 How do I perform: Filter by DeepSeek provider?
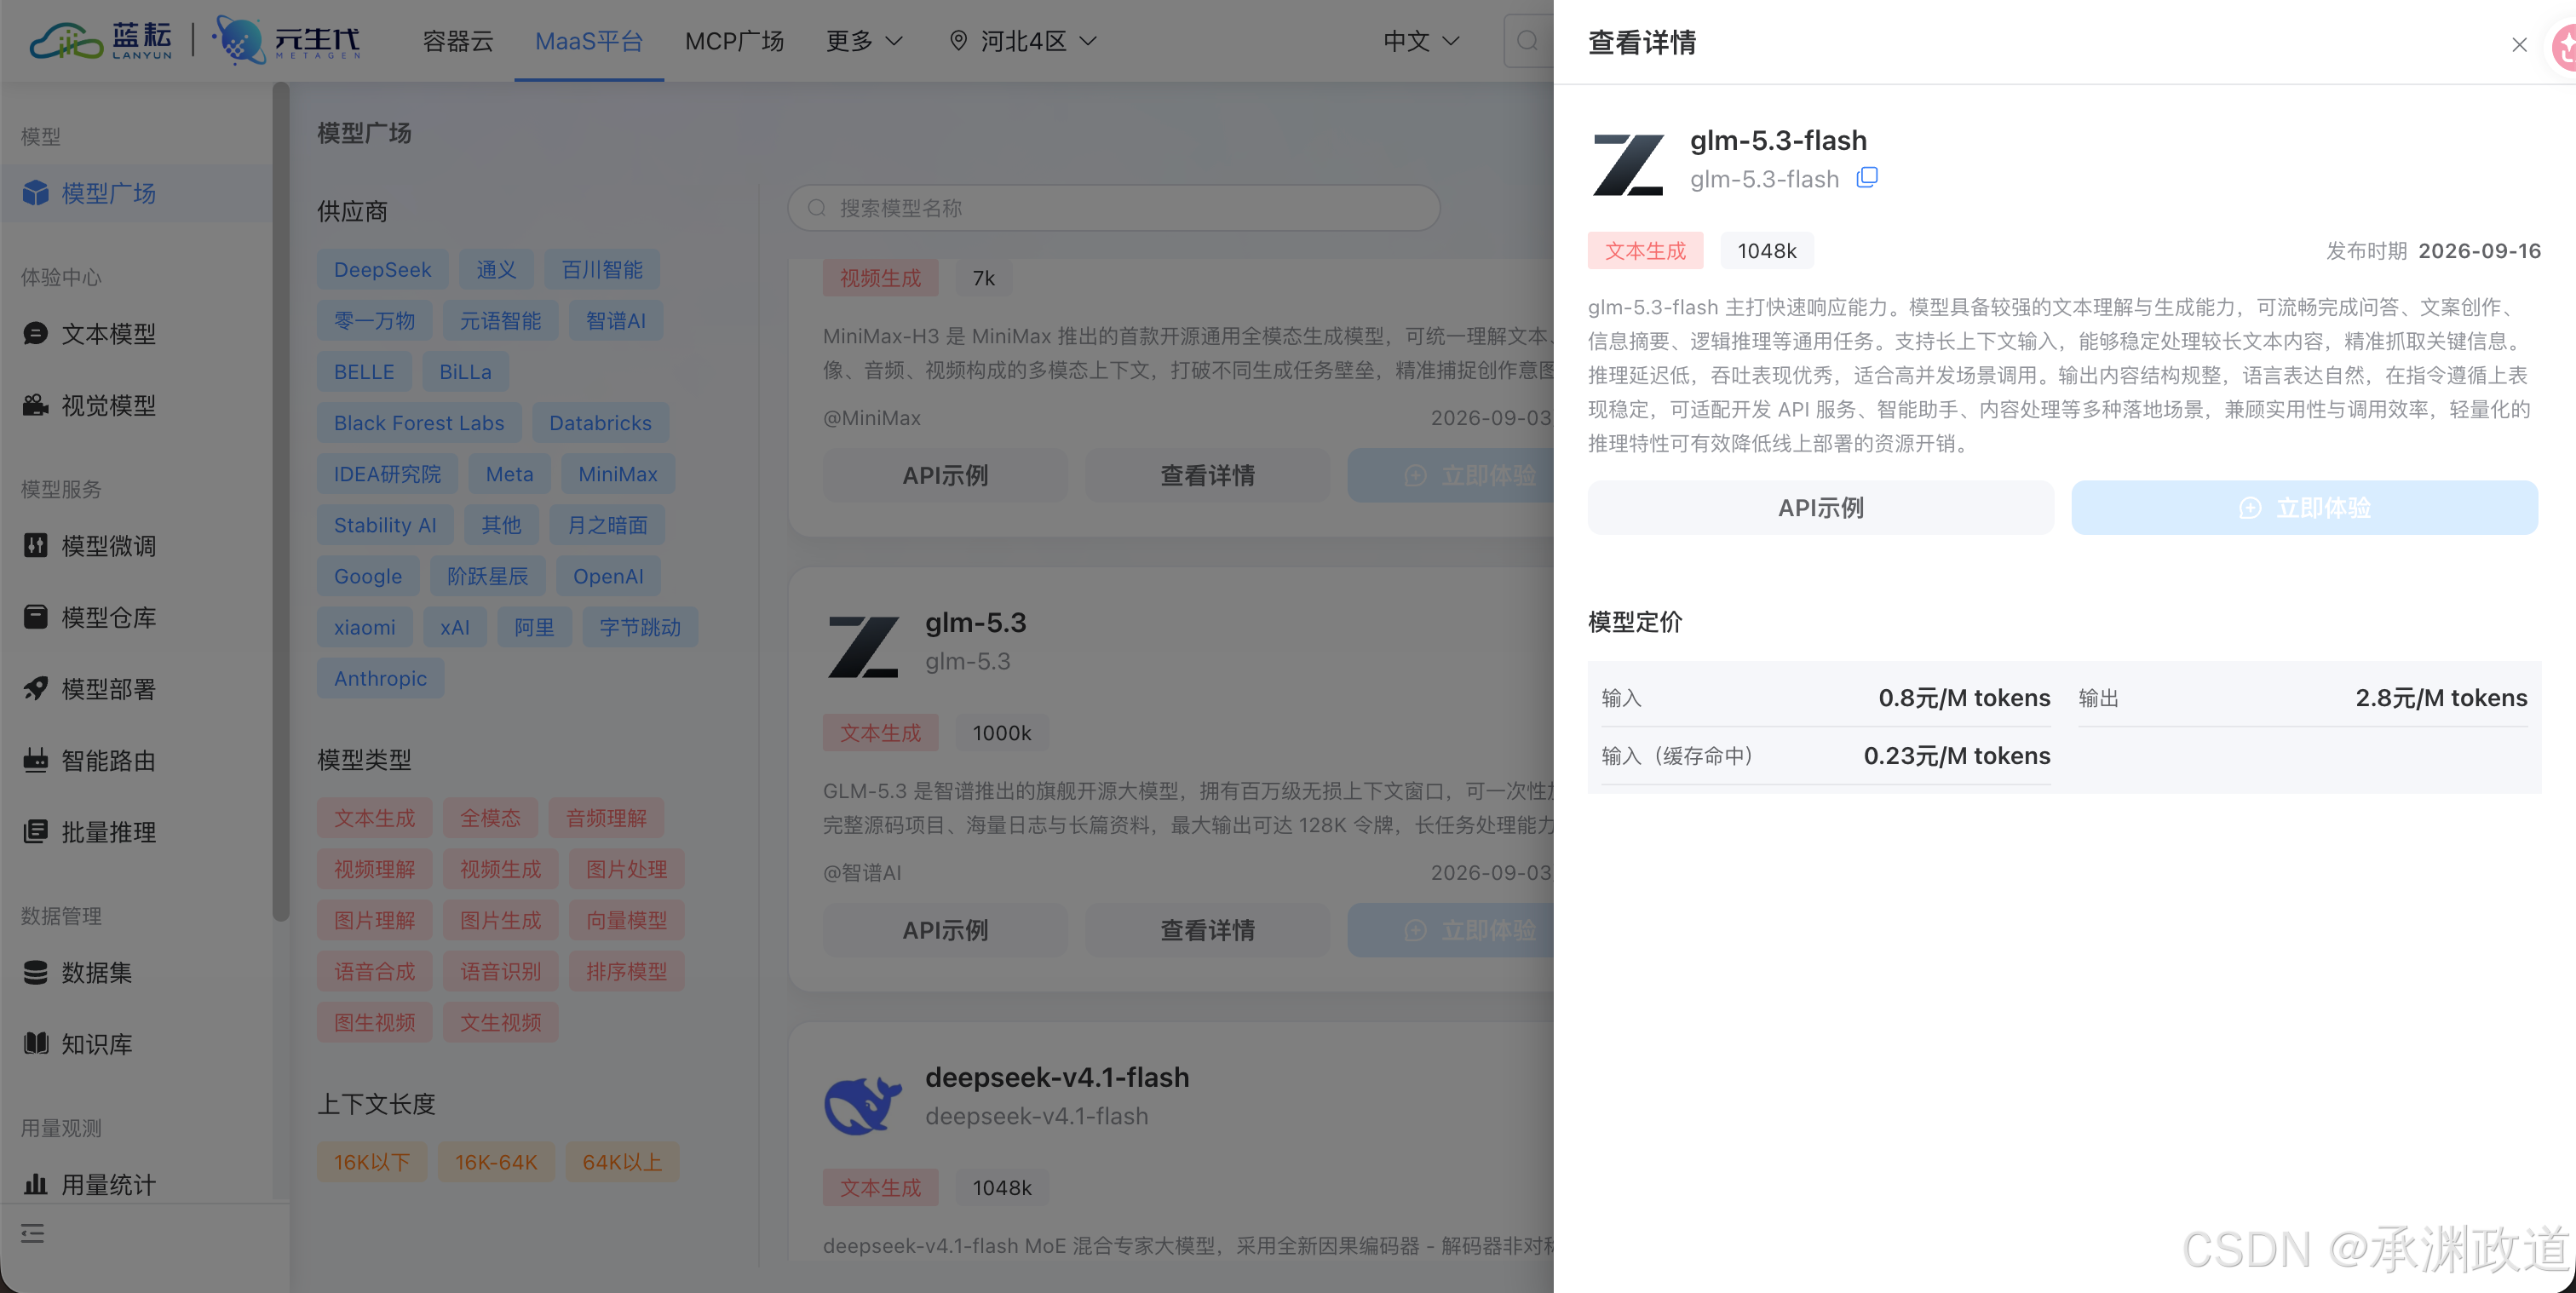382,270
